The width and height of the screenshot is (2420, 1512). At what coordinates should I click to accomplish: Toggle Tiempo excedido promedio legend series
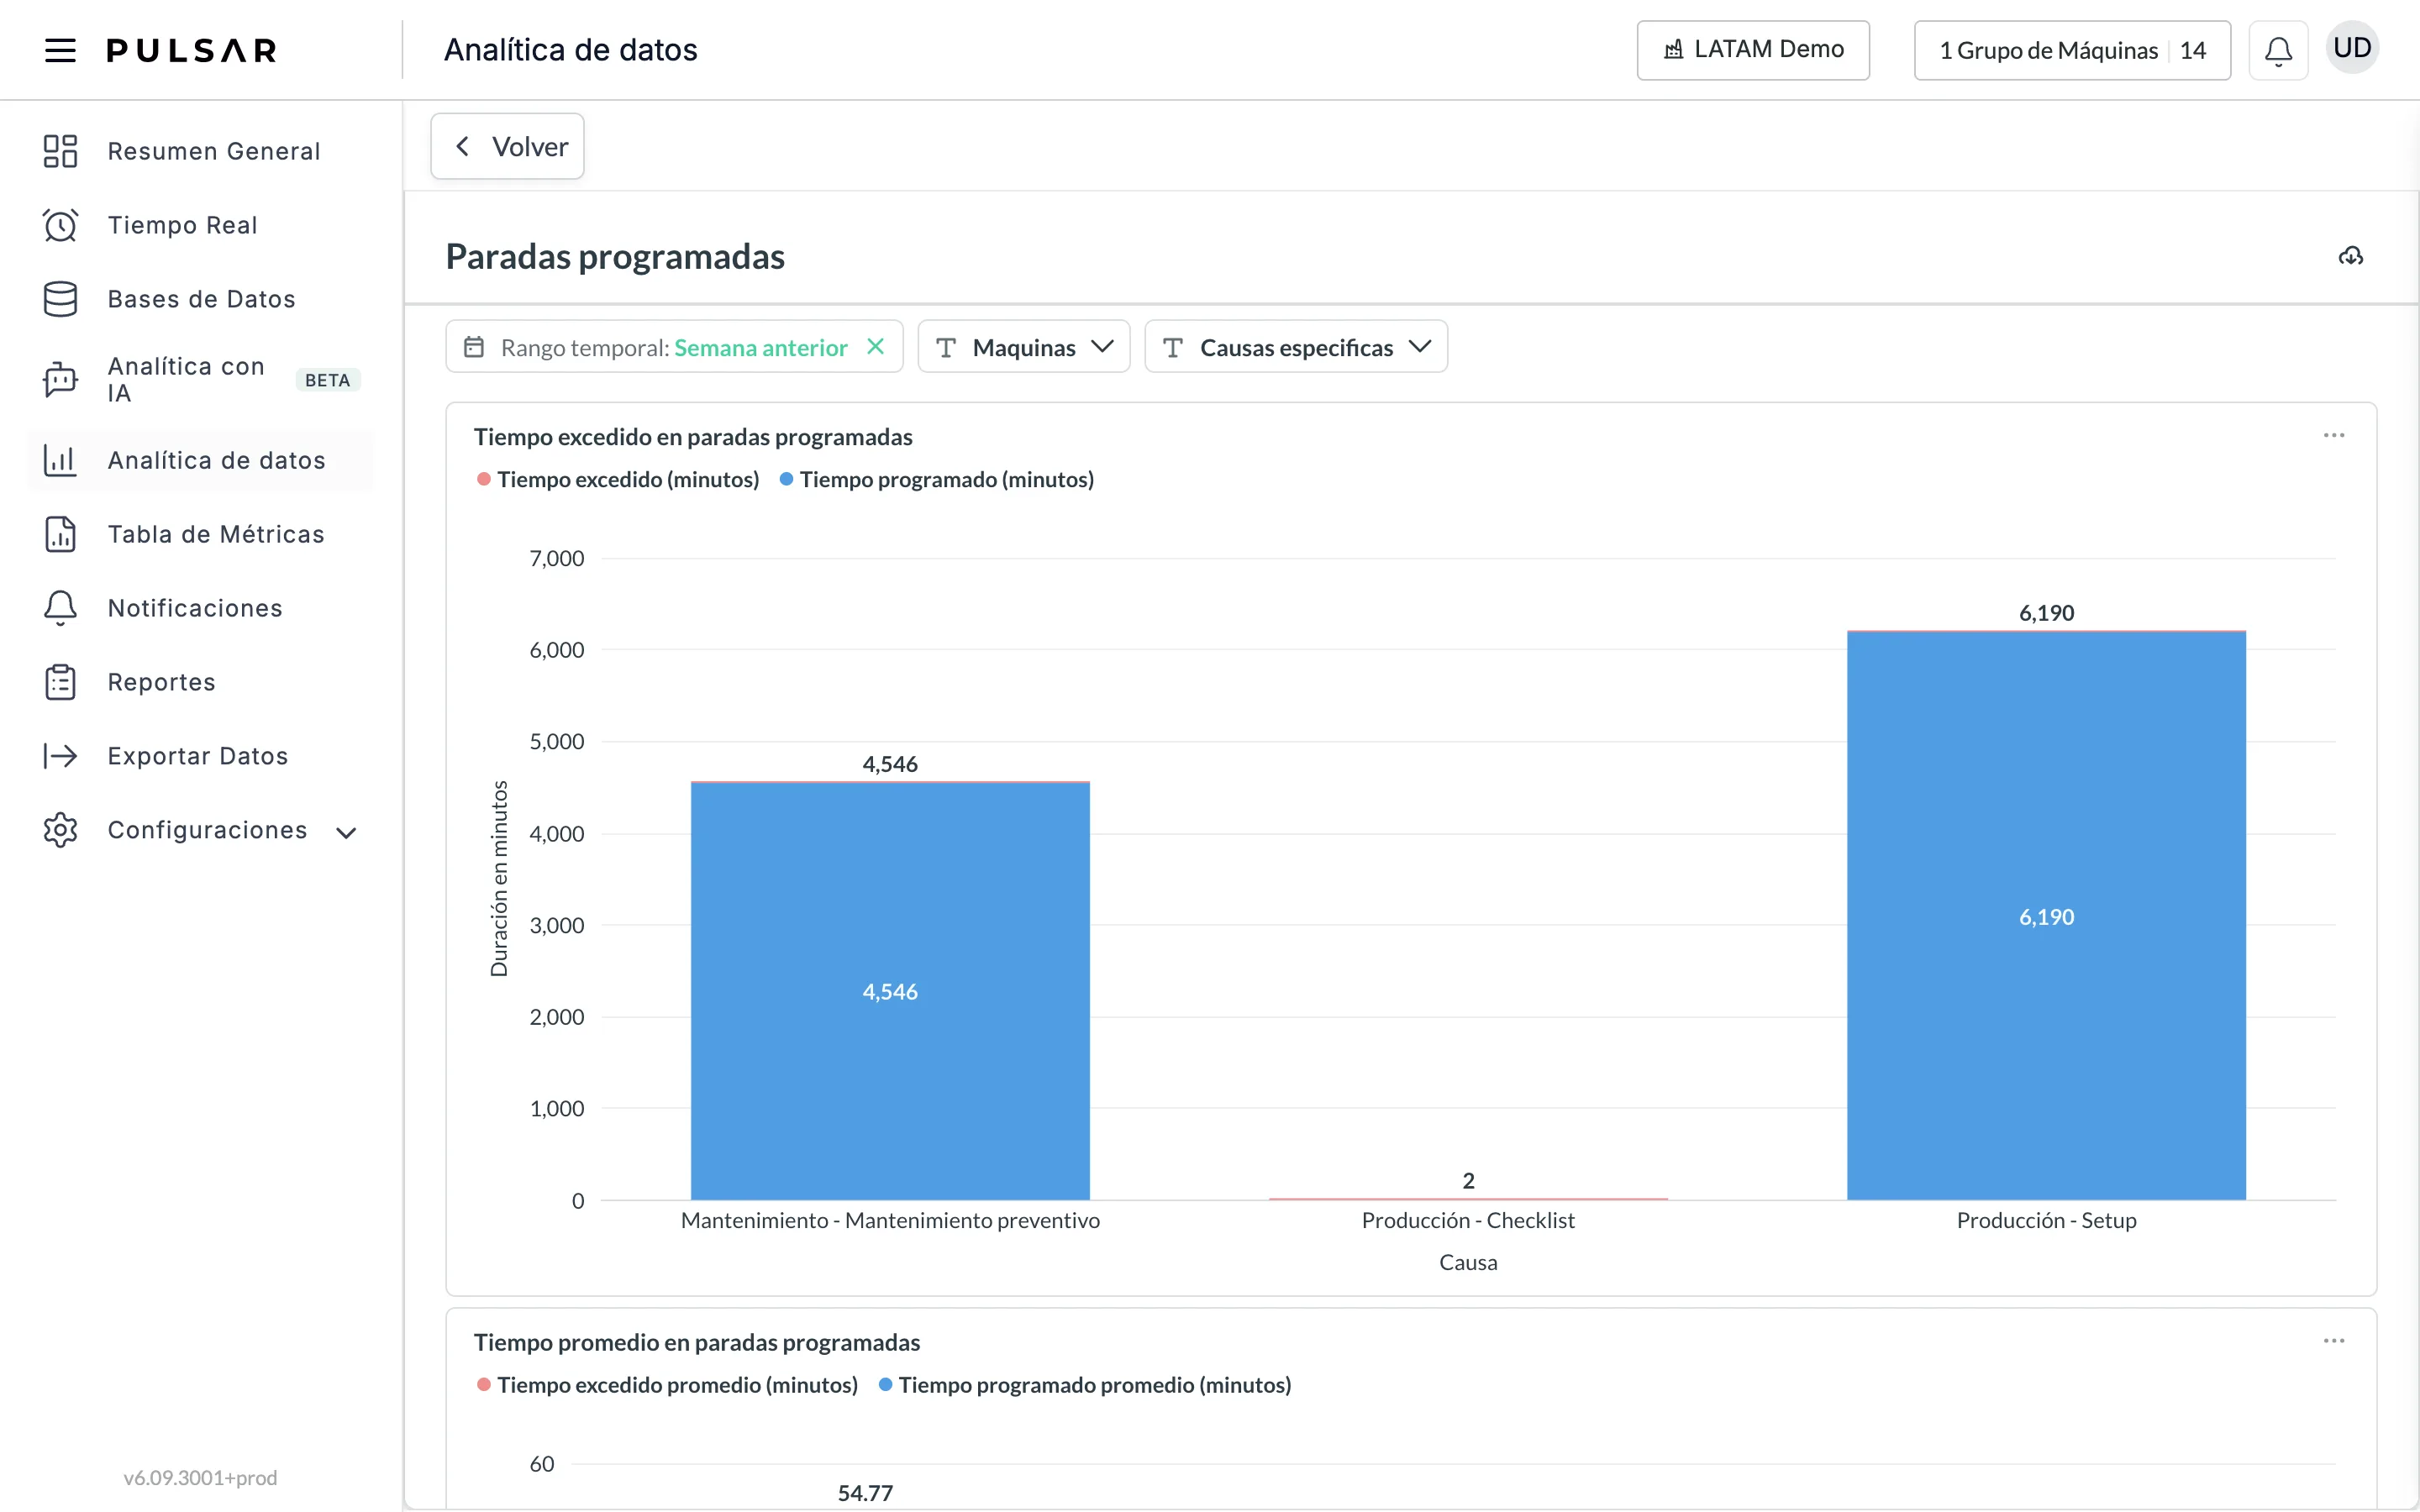pyautogui.click(x=667, y=1384)
